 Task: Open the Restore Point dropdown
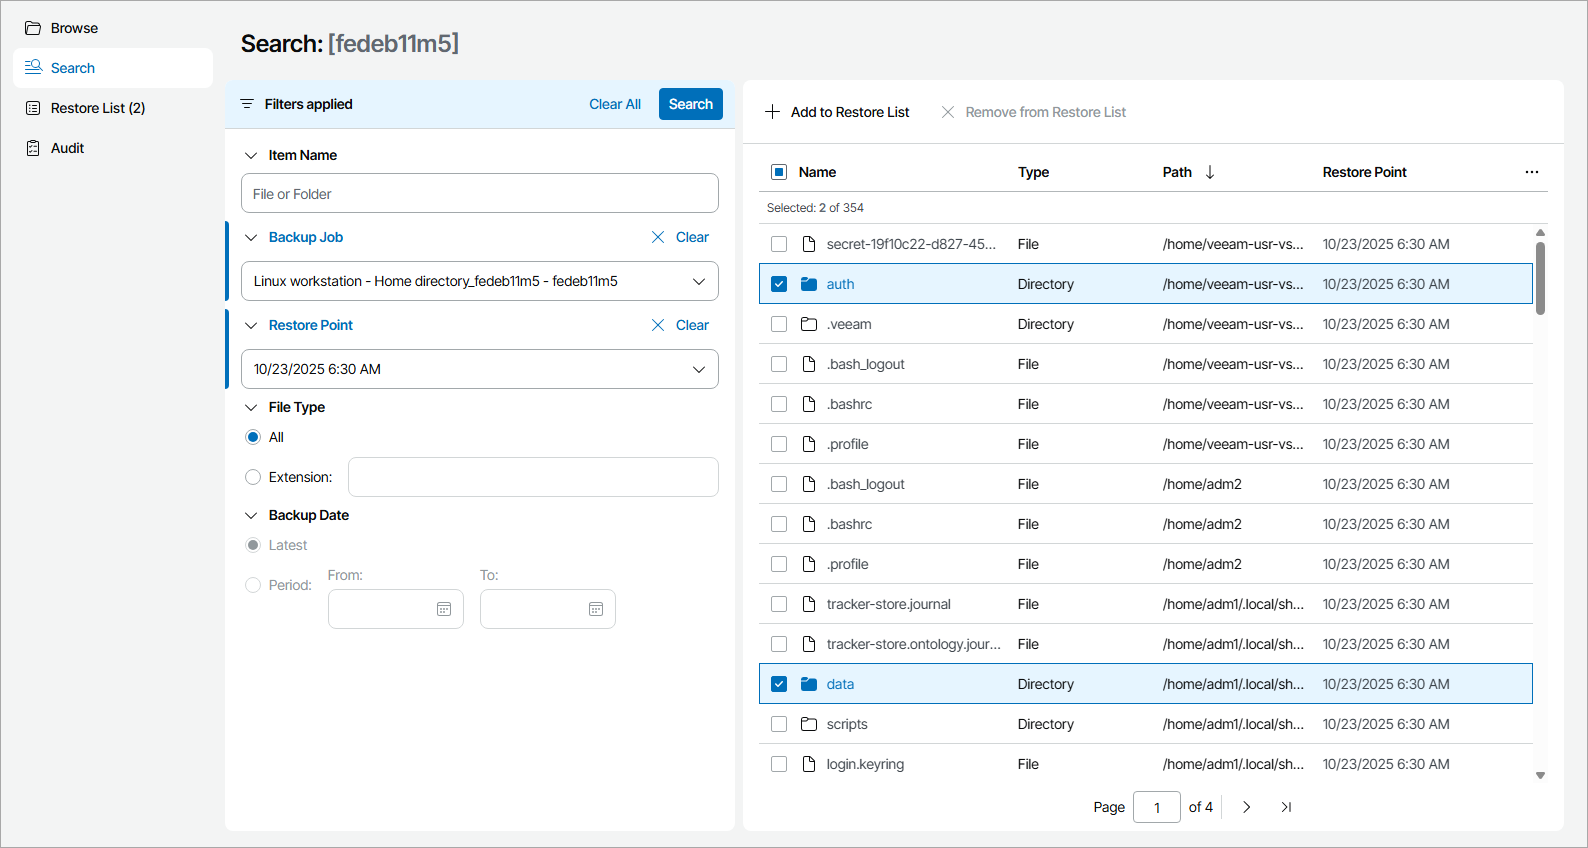[699, 369]
